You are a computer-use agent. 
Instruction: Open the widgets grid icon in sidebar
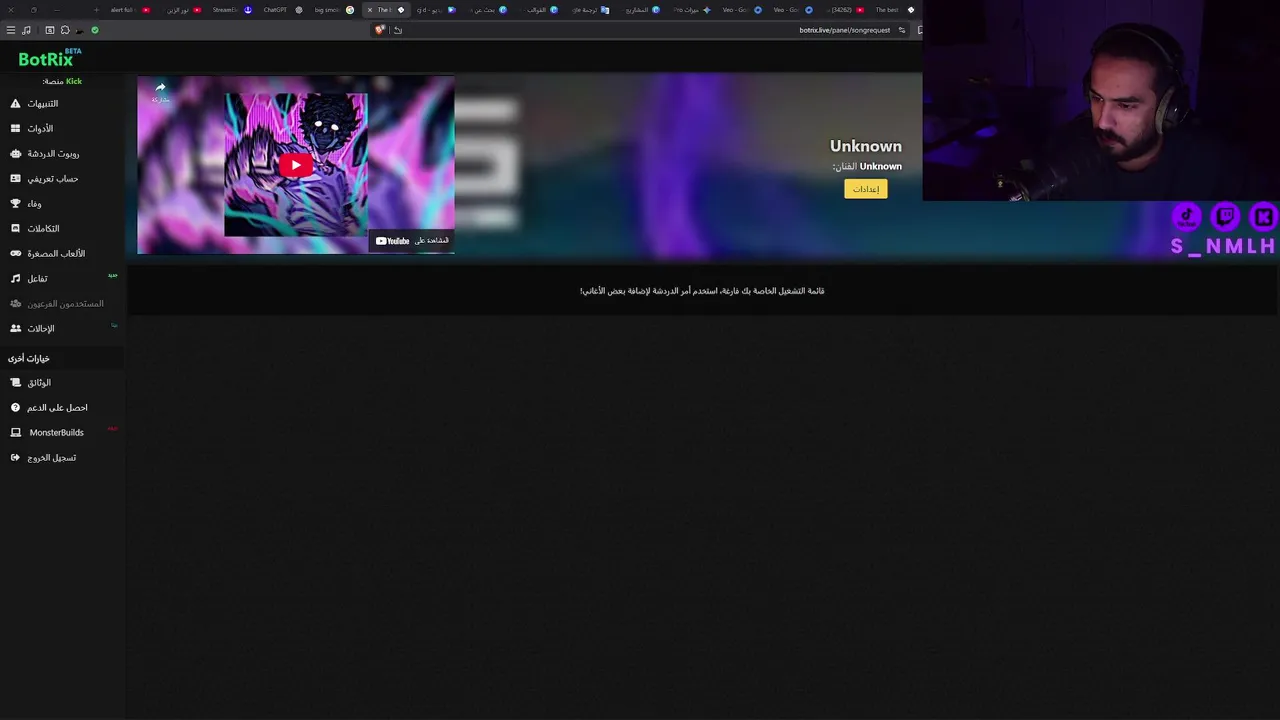point(15,129)
